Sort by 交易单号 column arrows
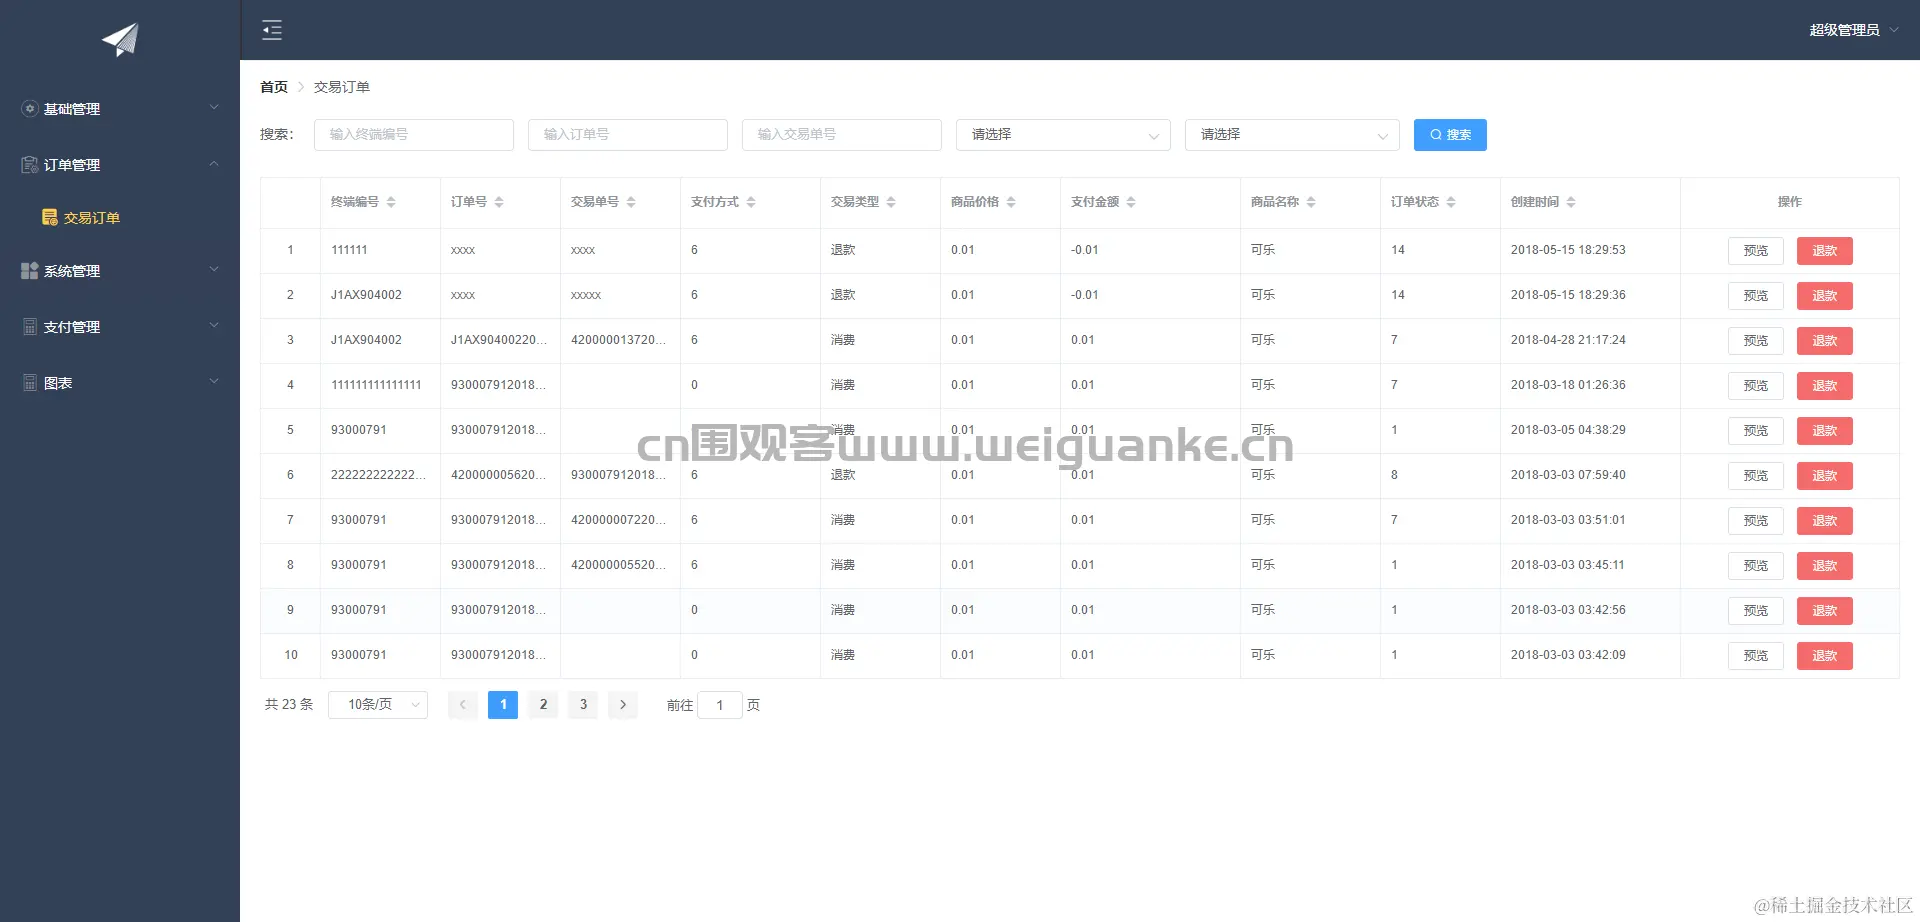This screenshot has height=922, width=1920. click(631, 202)
